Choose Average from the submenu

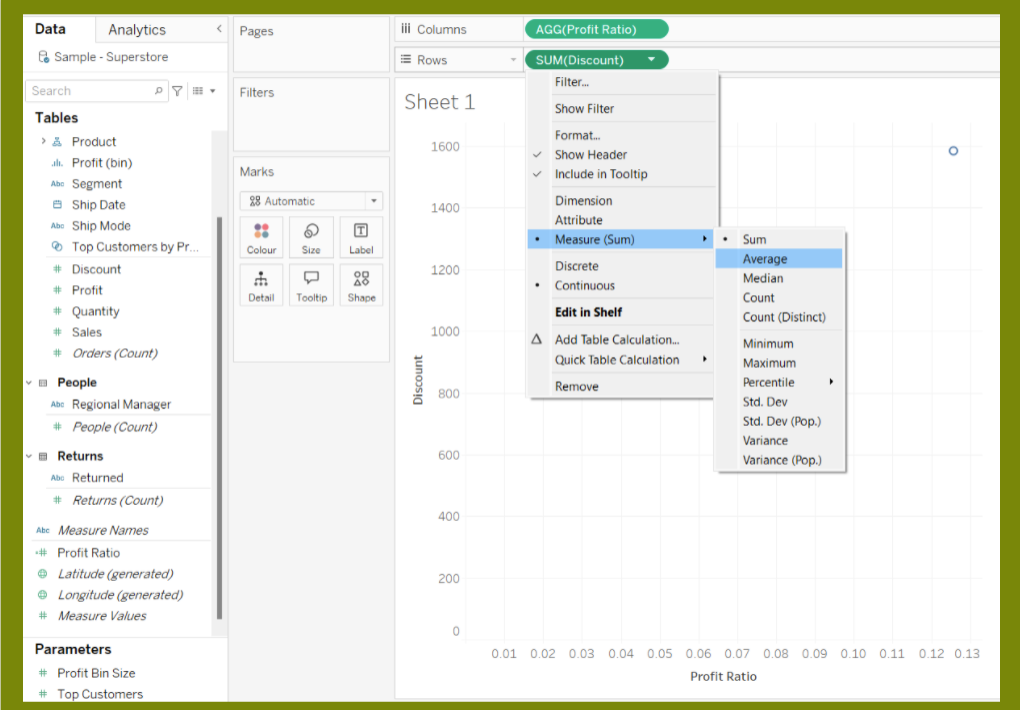[779, 259]
